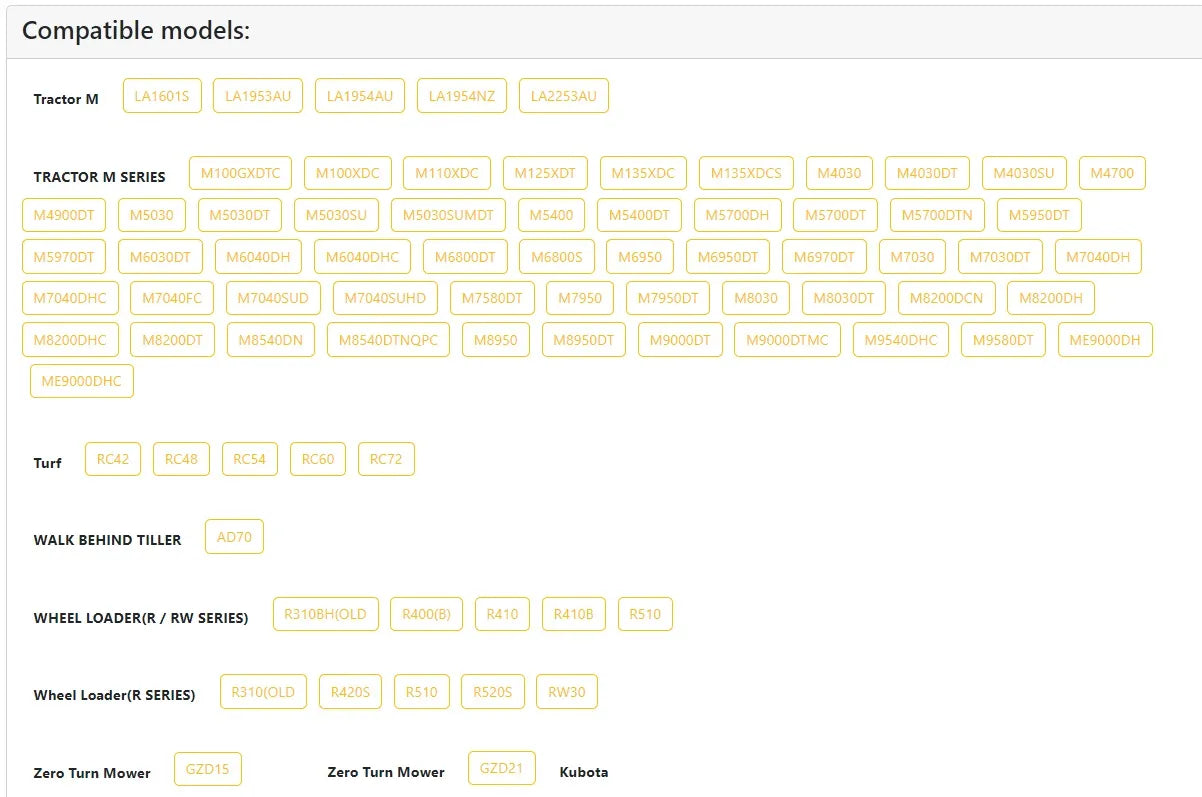Select the M8950DT model tag
Screen dimensions: 1202x797
click(584, 340)
